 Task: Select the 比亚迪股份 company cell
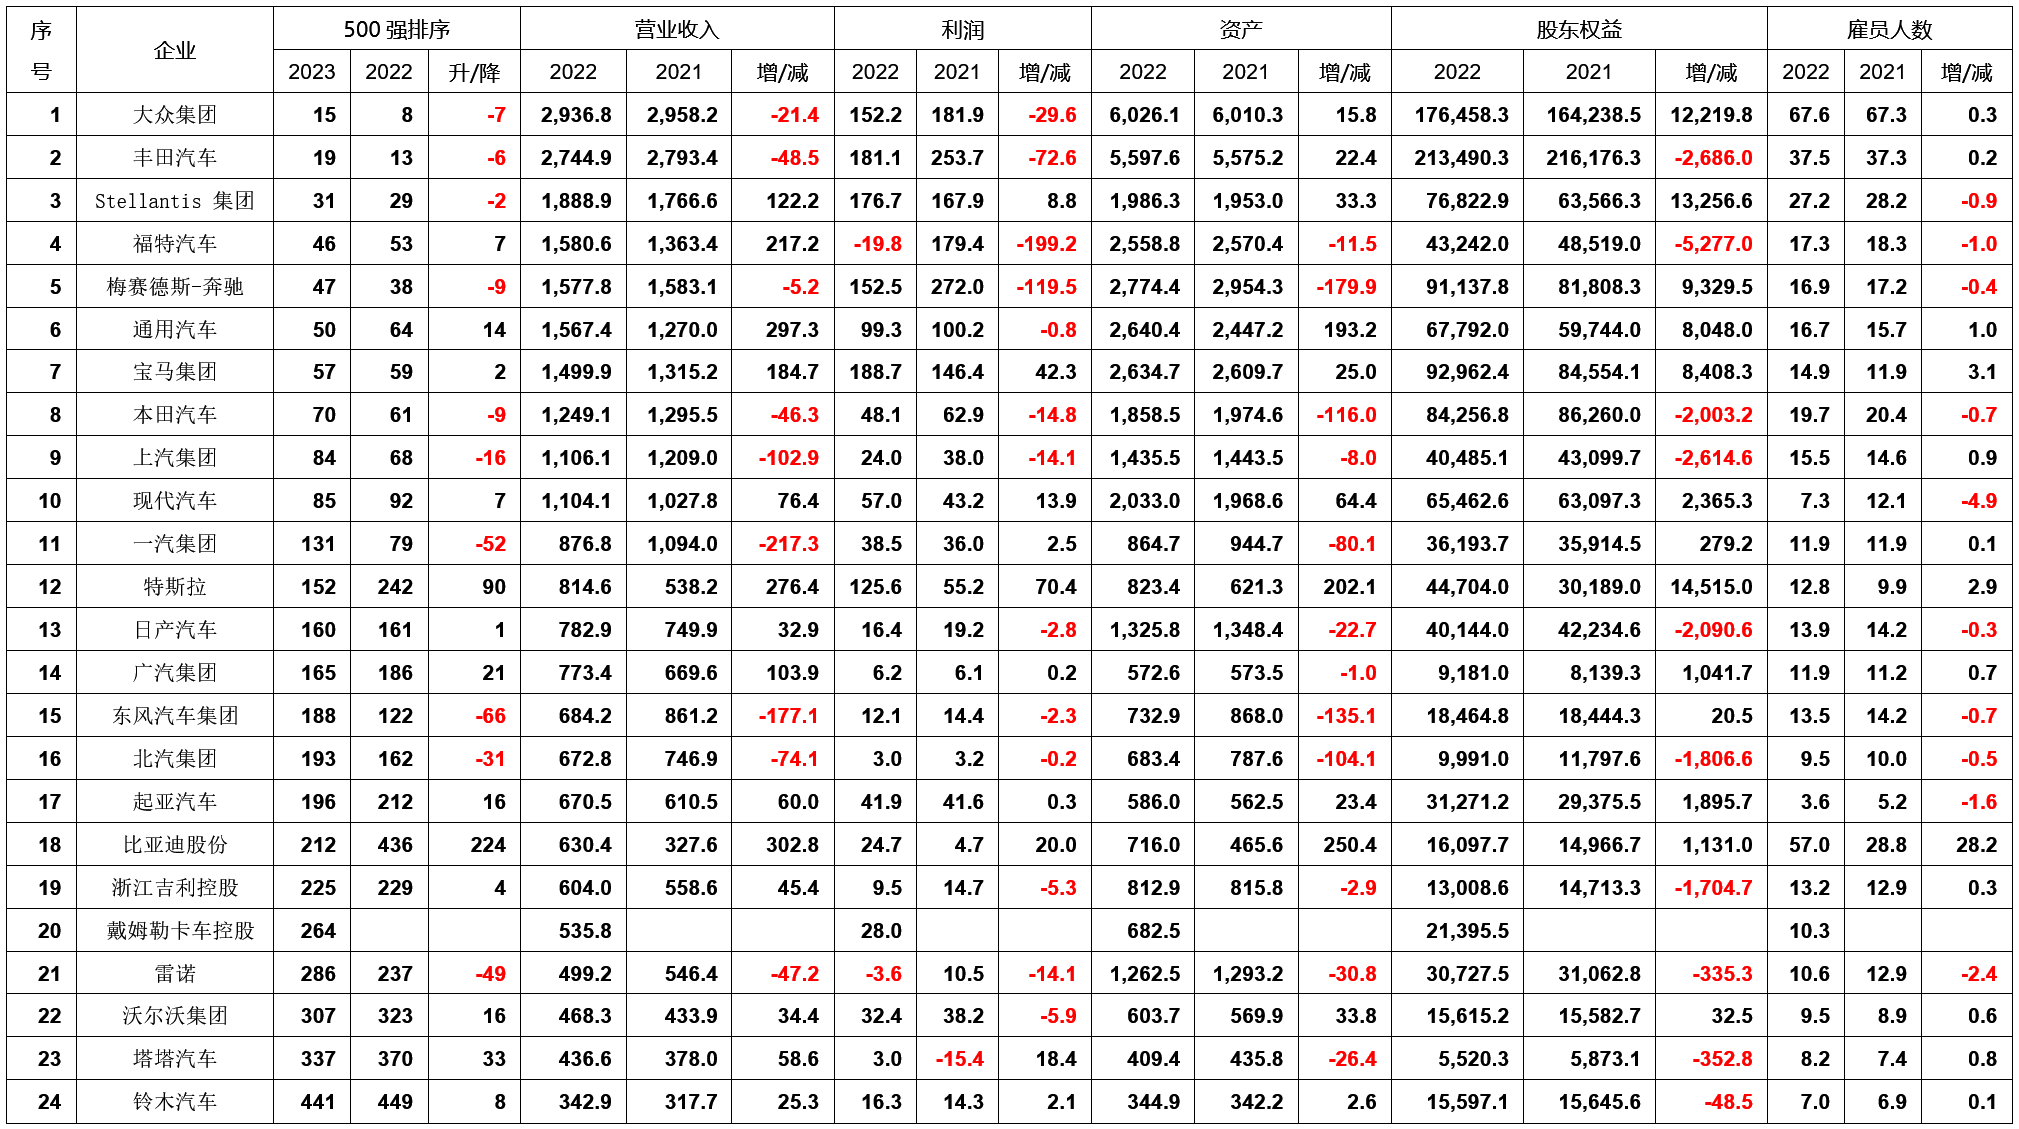[x=175, y=845]
